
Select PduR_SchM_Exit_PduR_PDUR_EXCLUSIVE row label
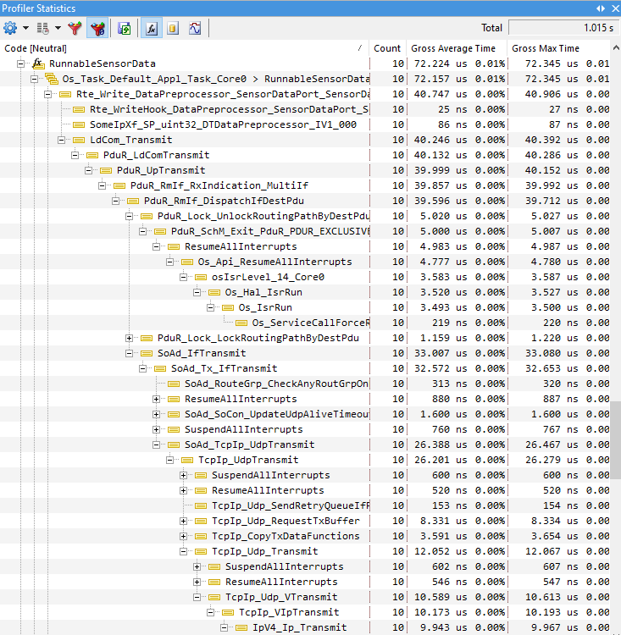(x=270, y=232)
